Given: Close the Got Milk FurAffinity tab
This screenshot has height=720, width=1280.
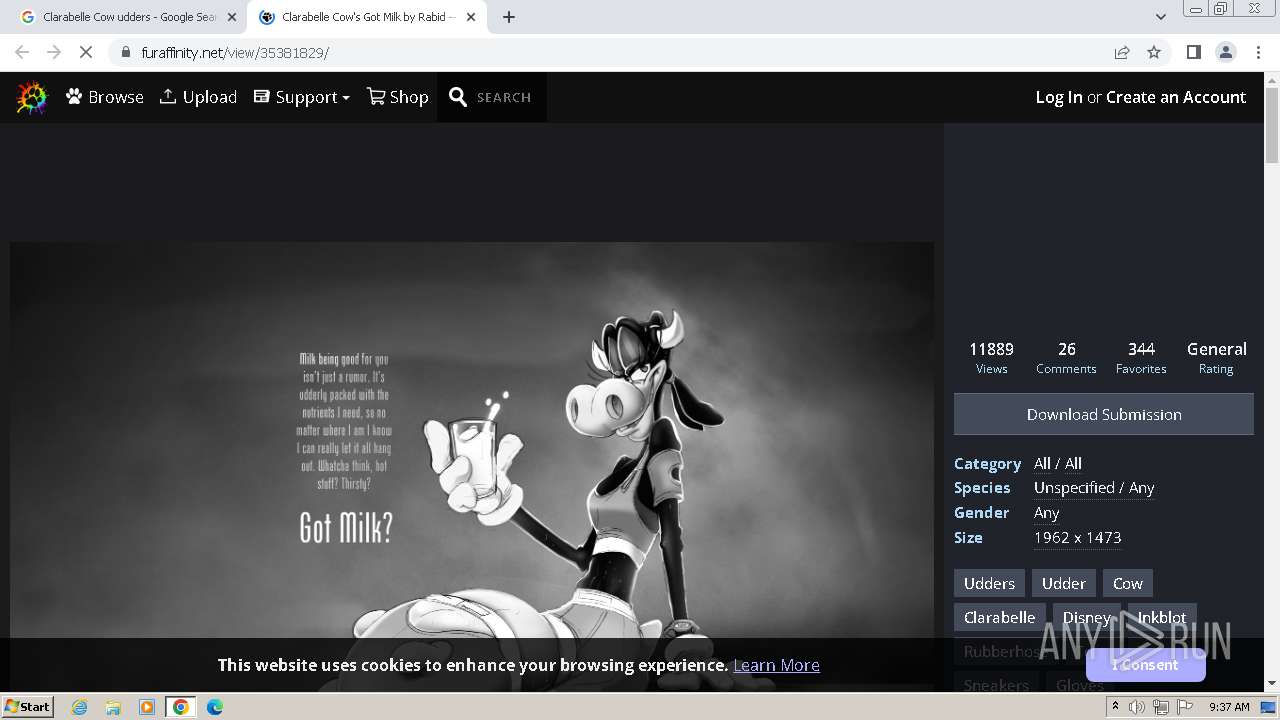Looking at the screenshot, I should pos(471,17).
